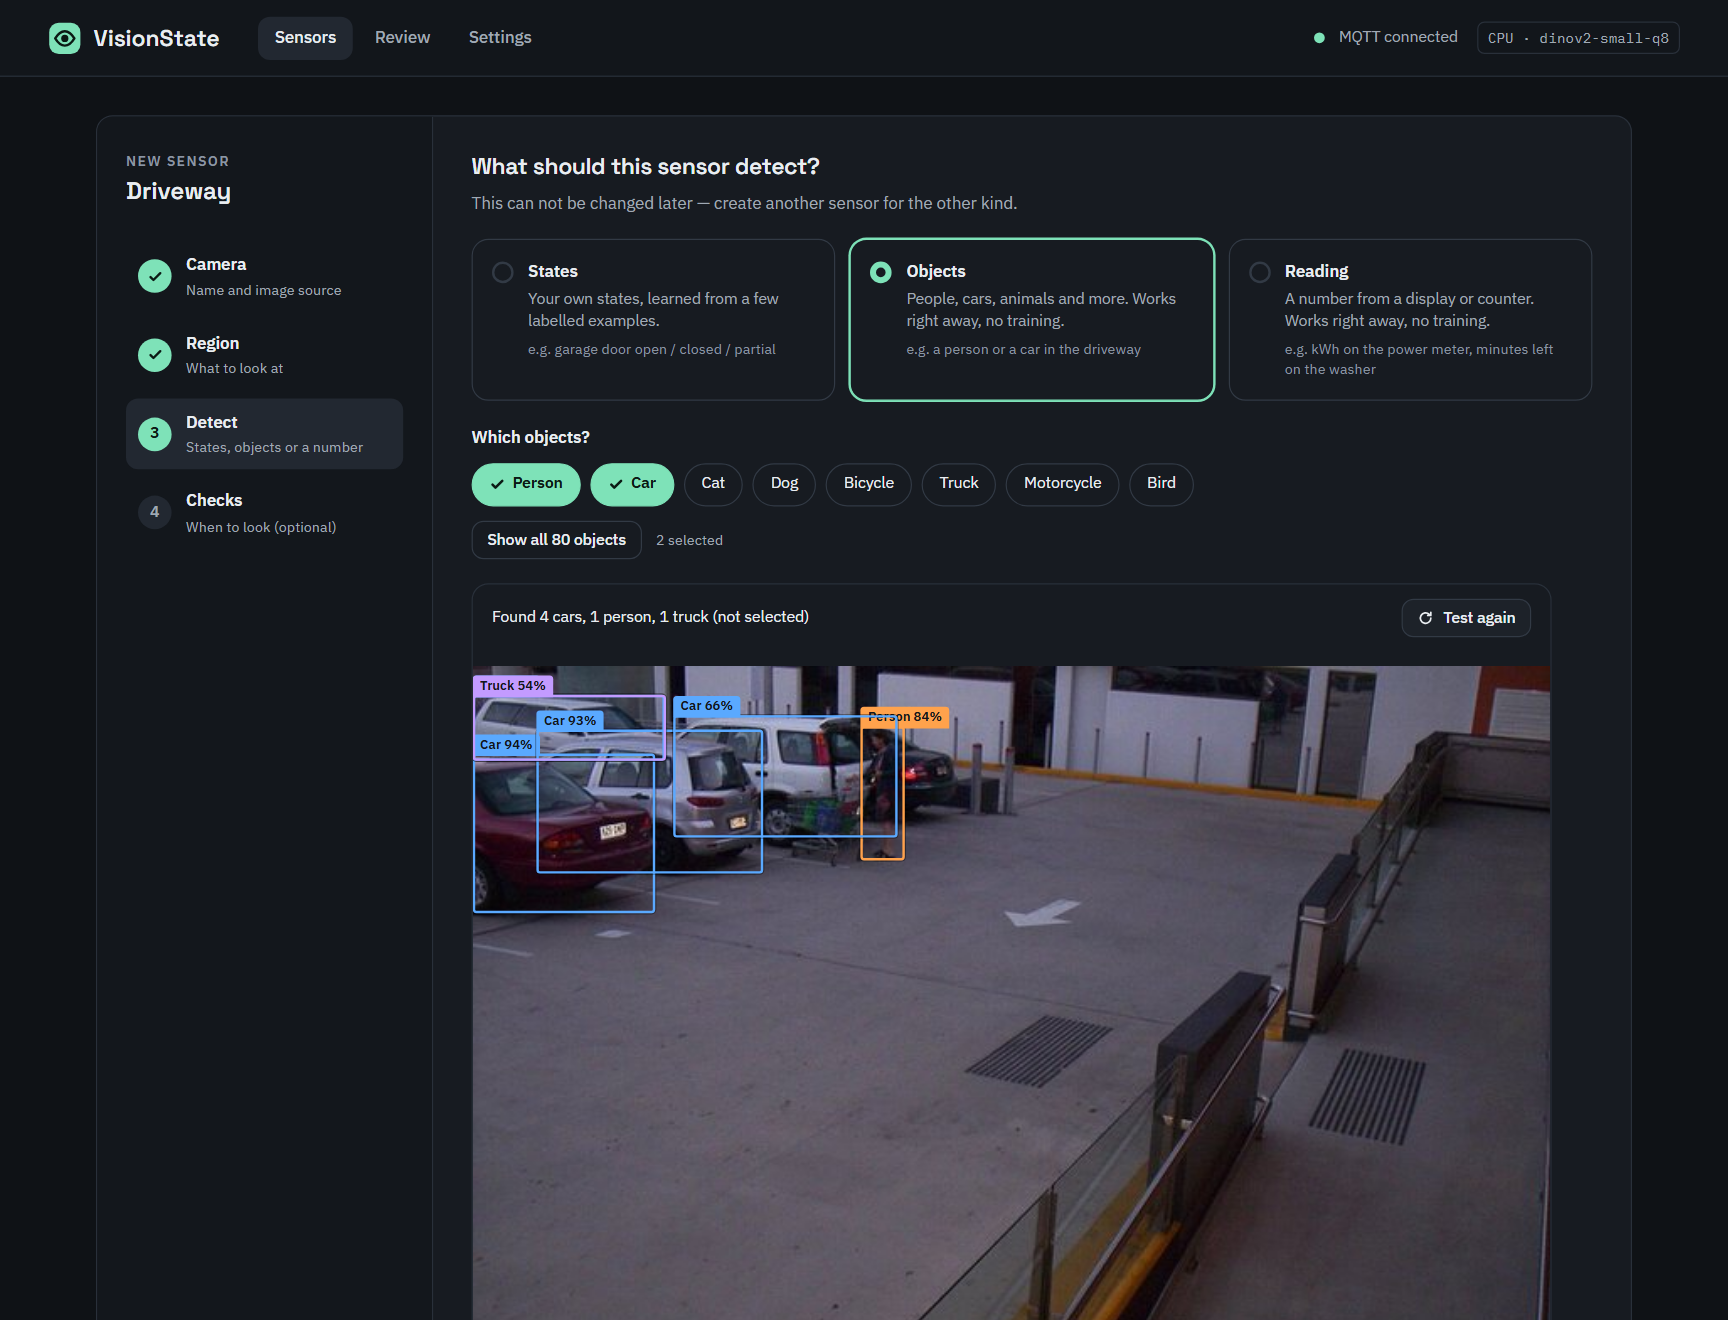The image size is (1728, 1320).
Task: Deselect the Person object chip
Action: click(x=526, y=484)
